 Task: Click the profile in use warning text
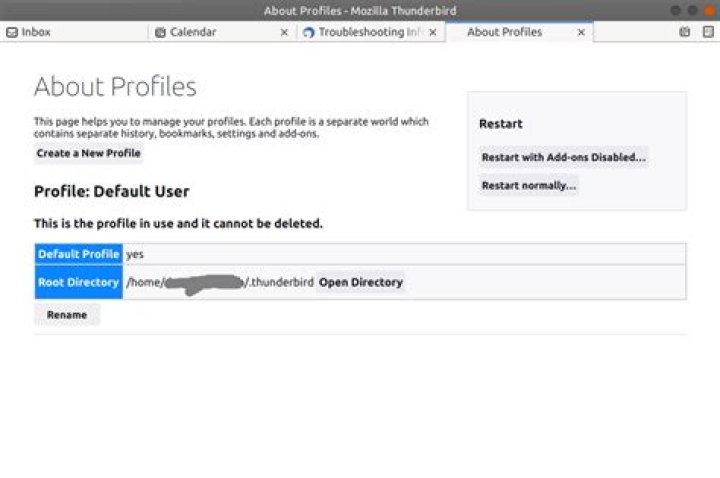click(178, 224)
